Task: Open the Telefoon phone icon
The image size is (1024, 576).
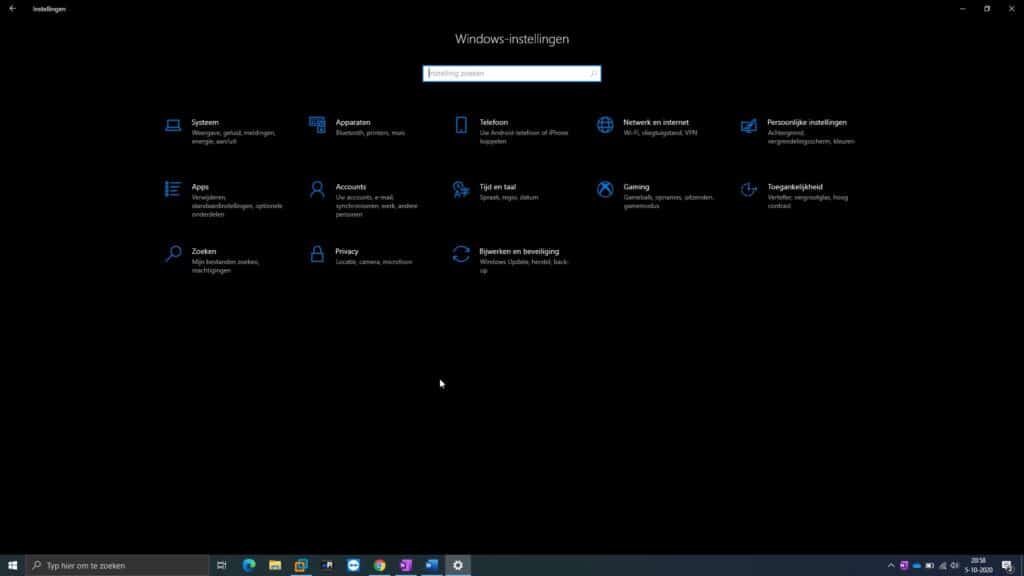Action: tap(461, 125)
